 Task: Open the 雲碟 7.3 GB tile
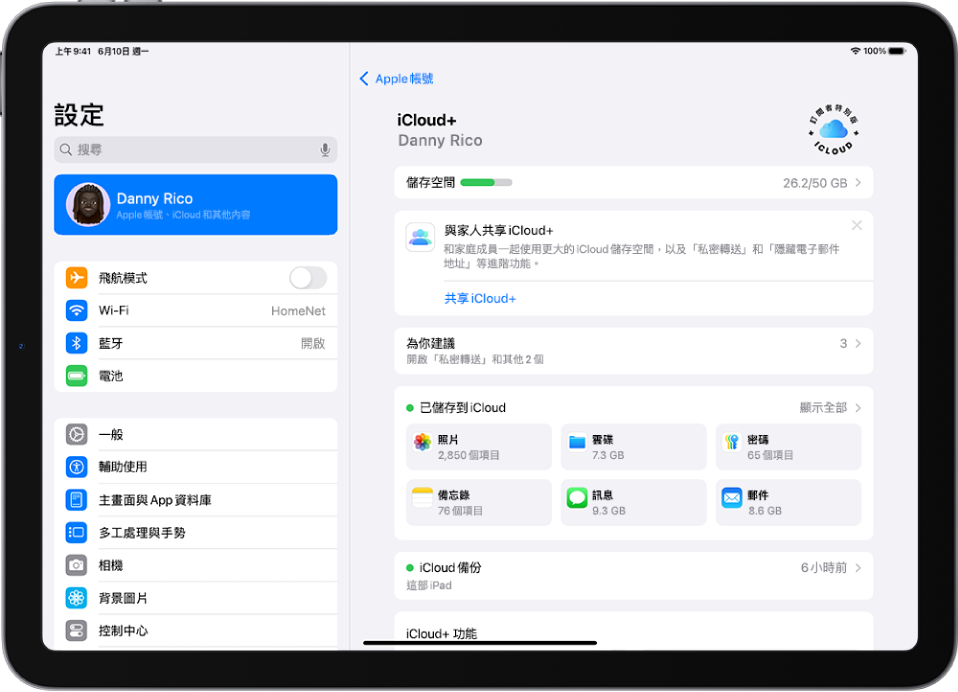(634, 447)
